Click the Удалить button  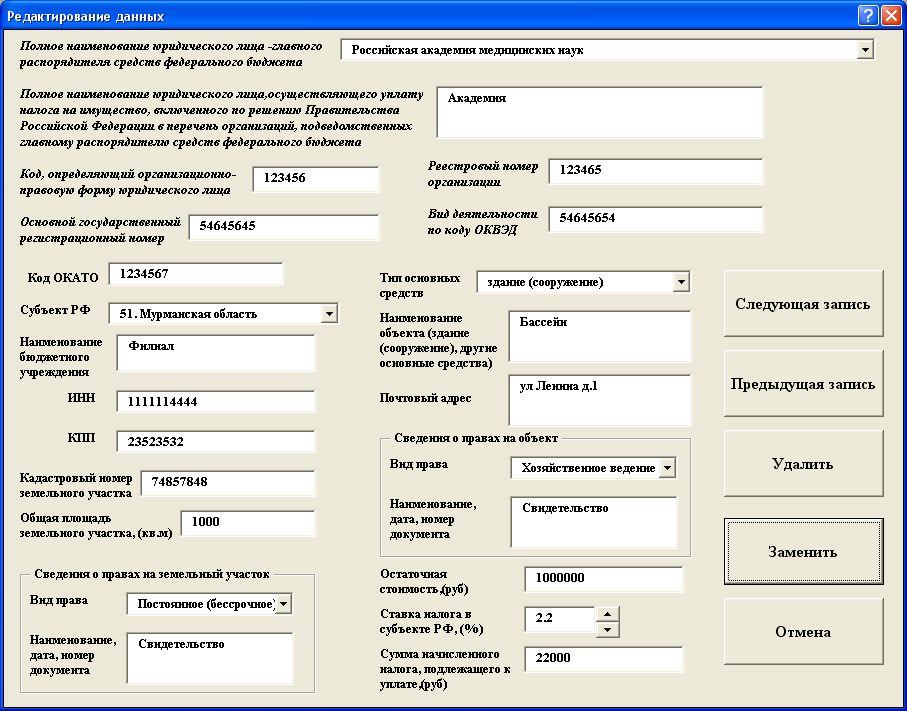(x=803, y=463)
